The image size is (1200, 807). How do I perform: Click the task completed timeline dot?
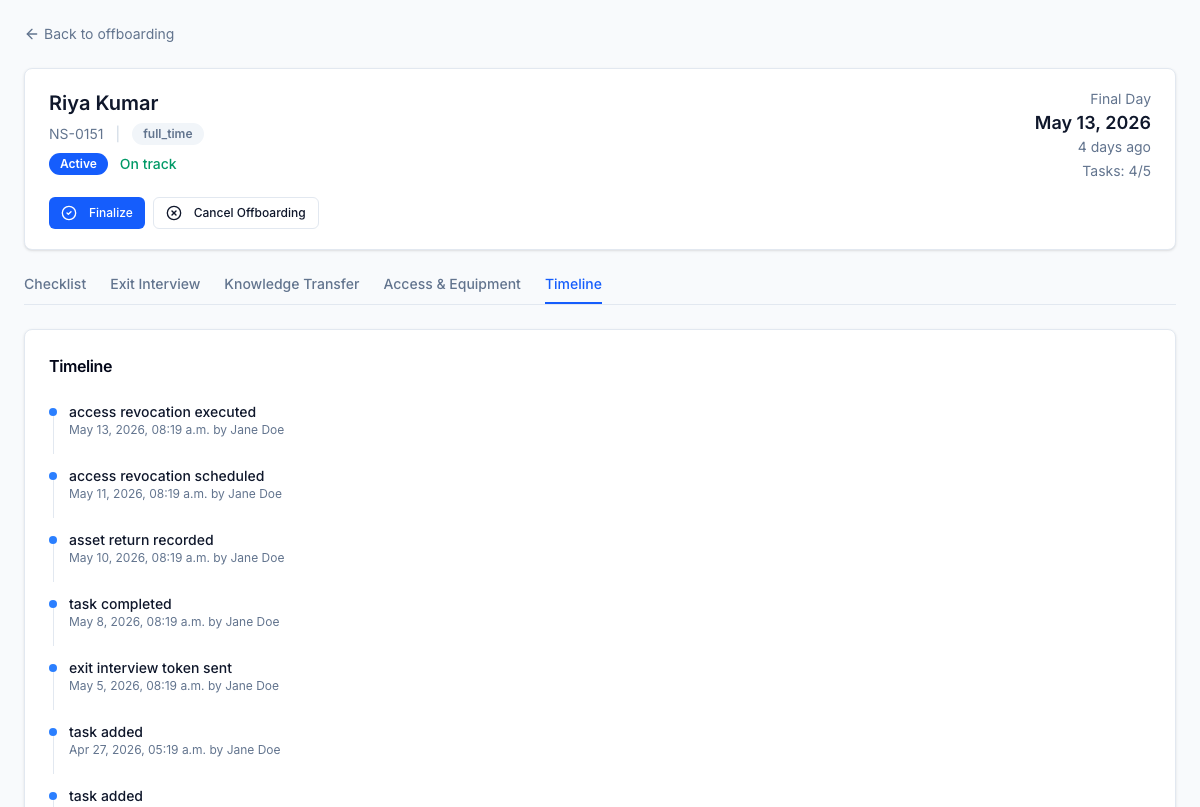(53, 603)
